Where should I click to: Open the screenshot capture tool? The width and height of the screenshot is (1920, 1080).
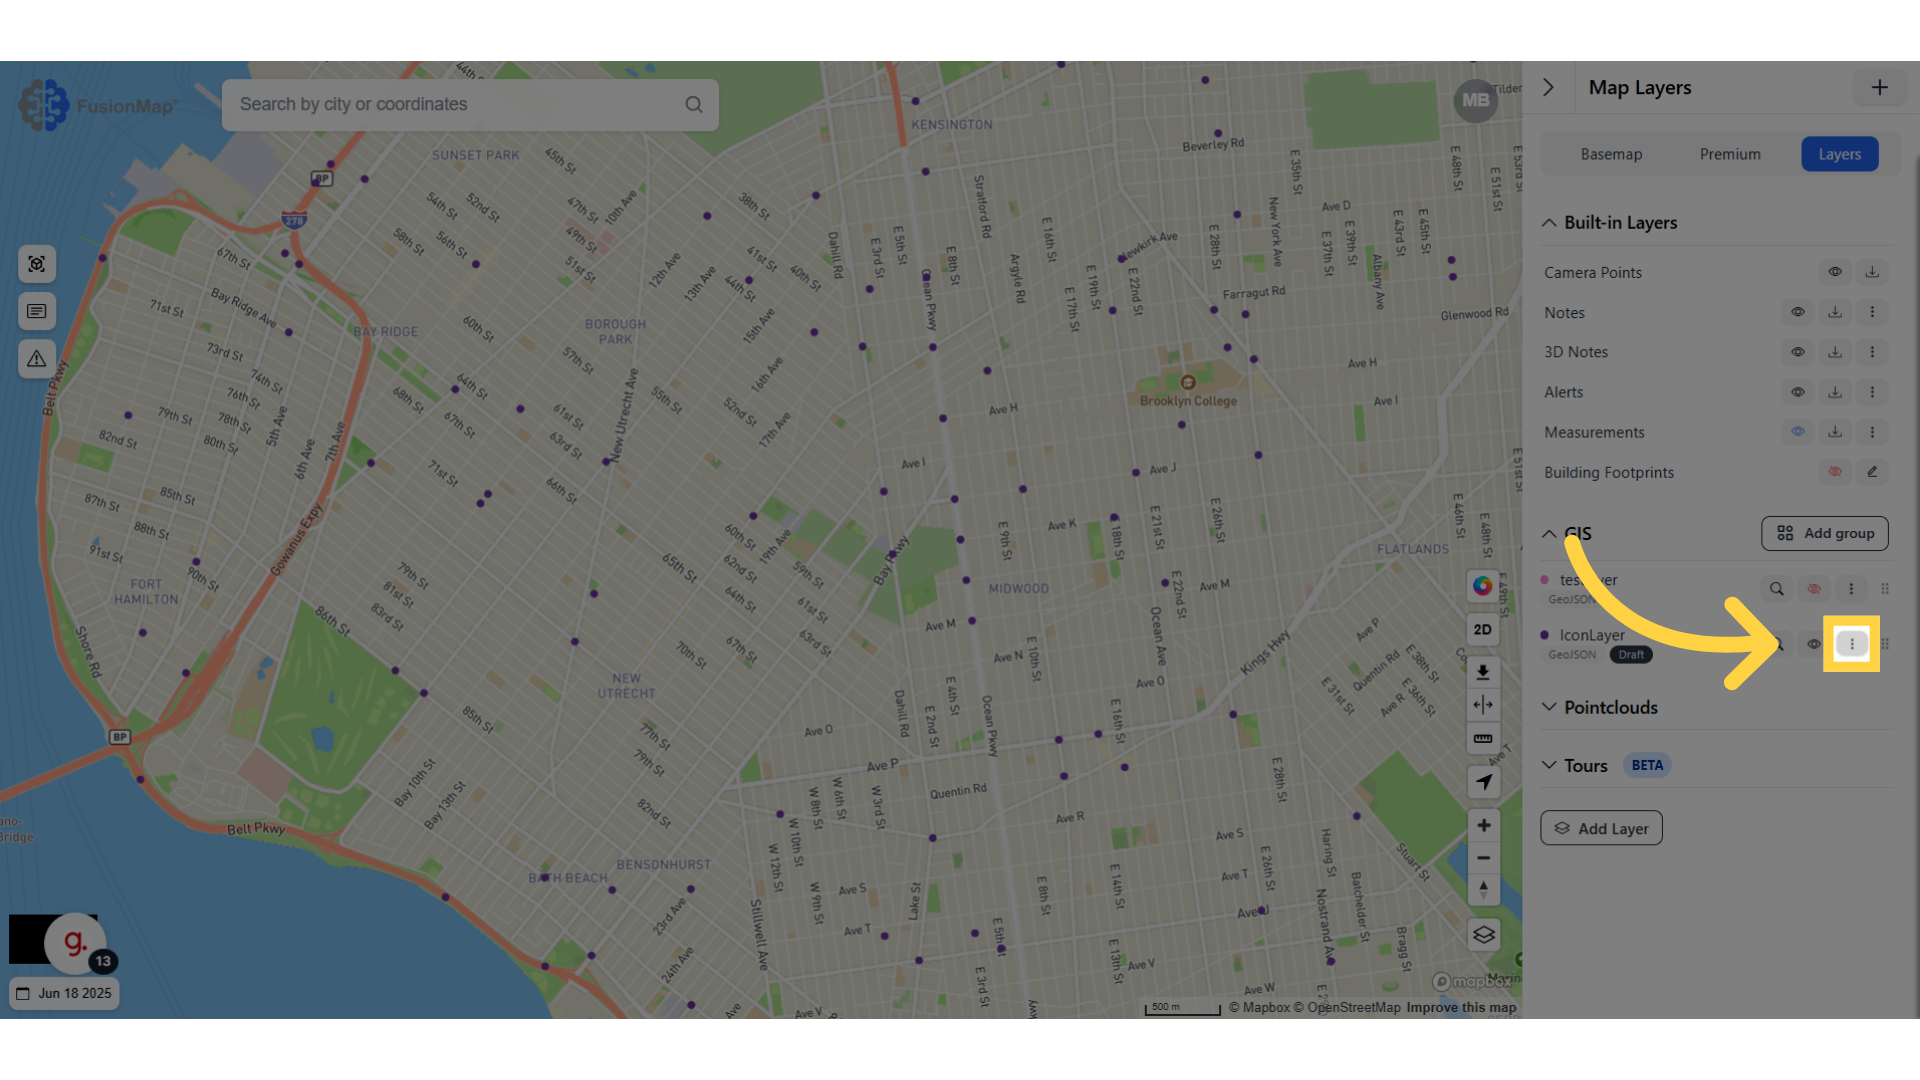[37, 264]
